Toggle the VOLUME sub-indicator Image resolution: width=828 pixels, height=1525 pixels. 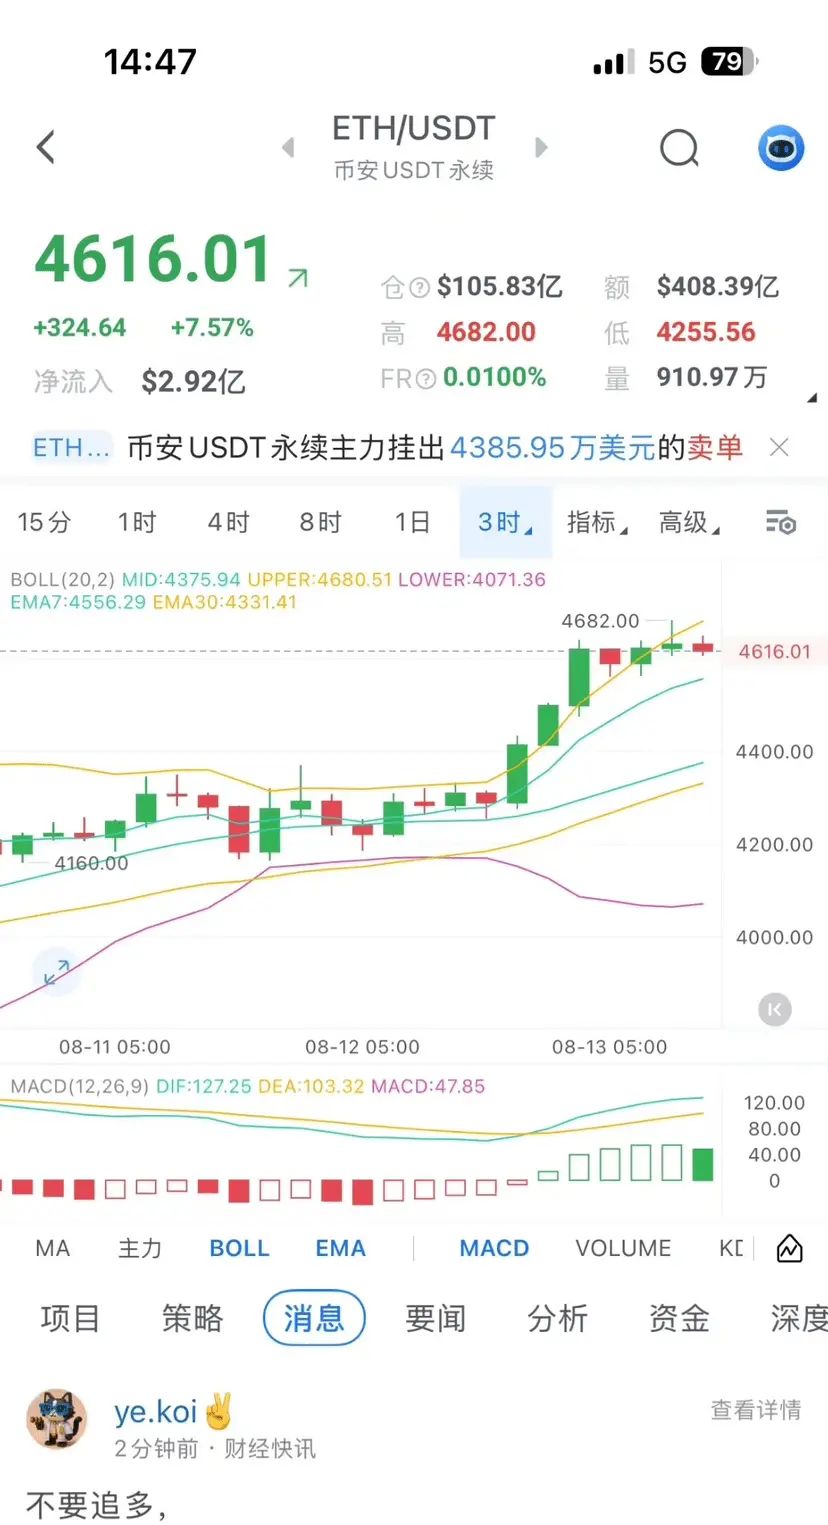[623, 1248]
